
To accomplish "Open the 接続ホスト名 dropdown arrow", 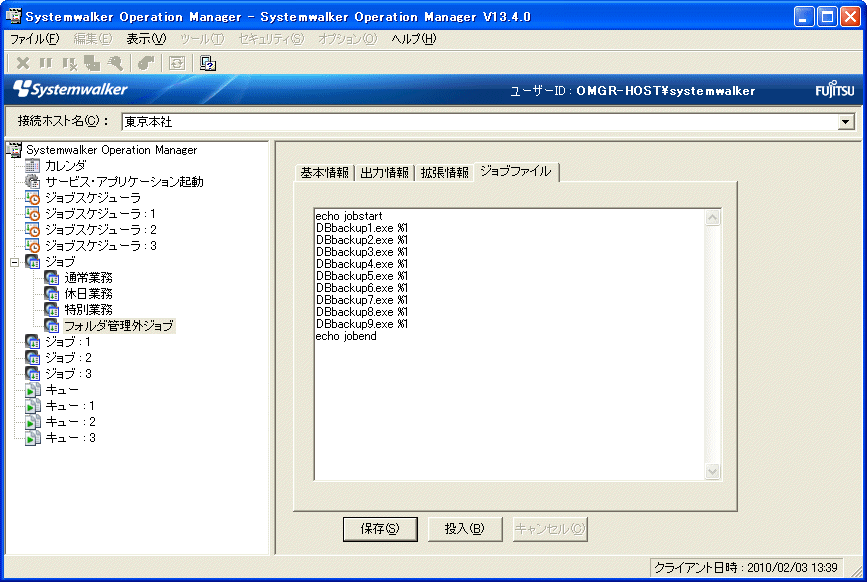I will [x=846, y=121].
